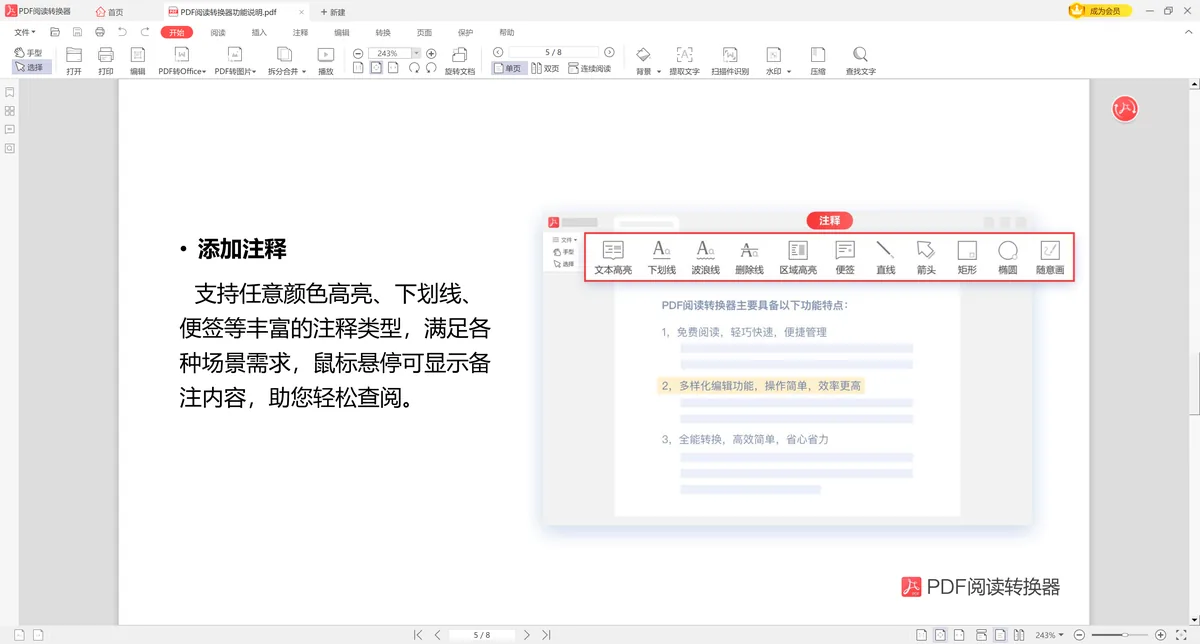Go to Home (首页) tab
The height and width of the screenshot is (644, 1200).
click(x=110, y=12)
